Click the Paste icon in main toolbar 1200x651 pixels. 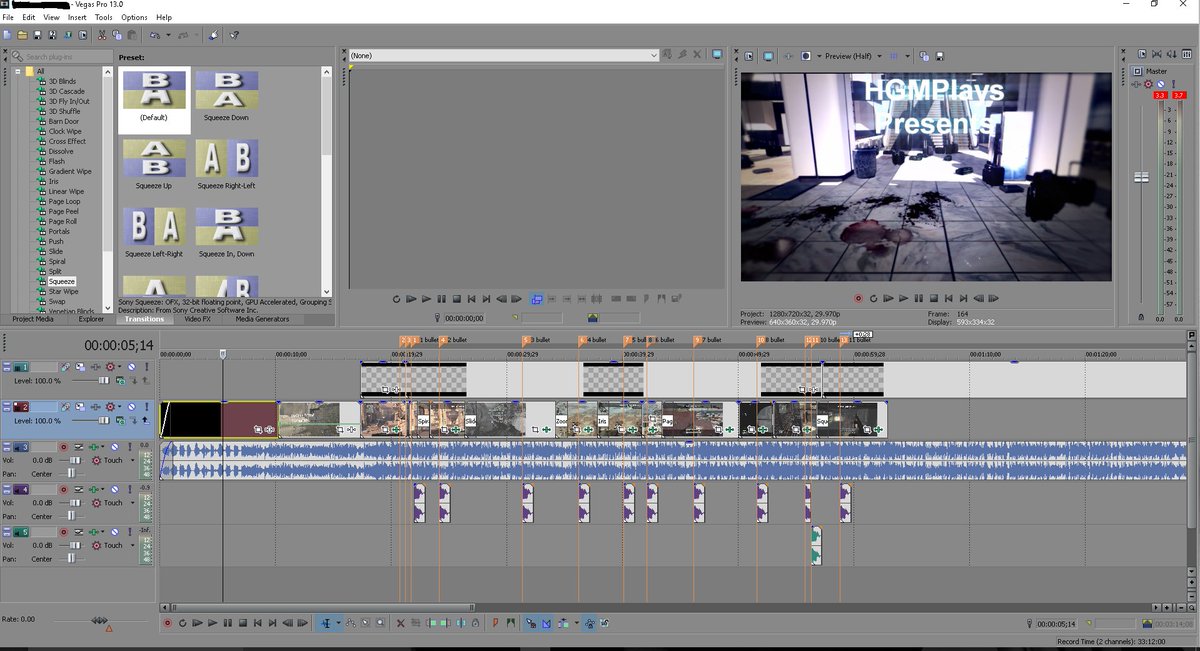click(x=132, y=35)
